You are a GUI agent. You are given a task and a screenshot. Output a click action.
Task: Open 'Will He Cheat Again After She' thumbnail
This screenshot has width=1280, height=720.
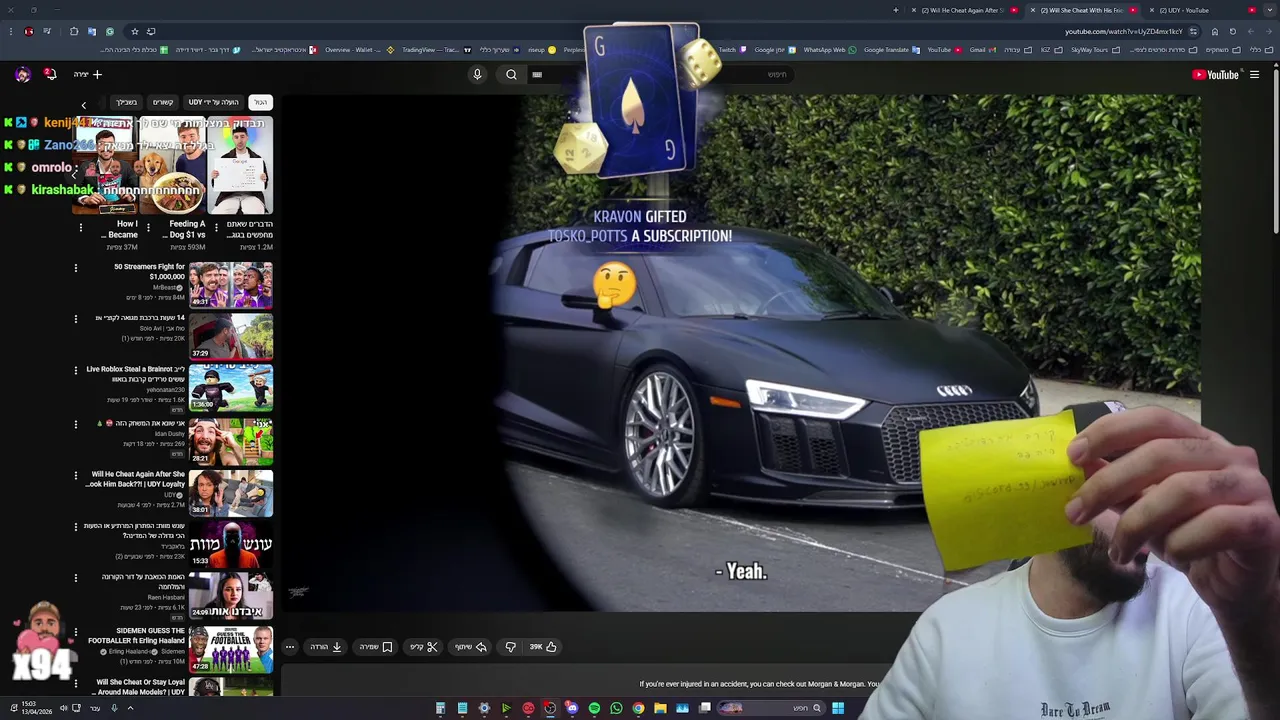pos(231,493)
